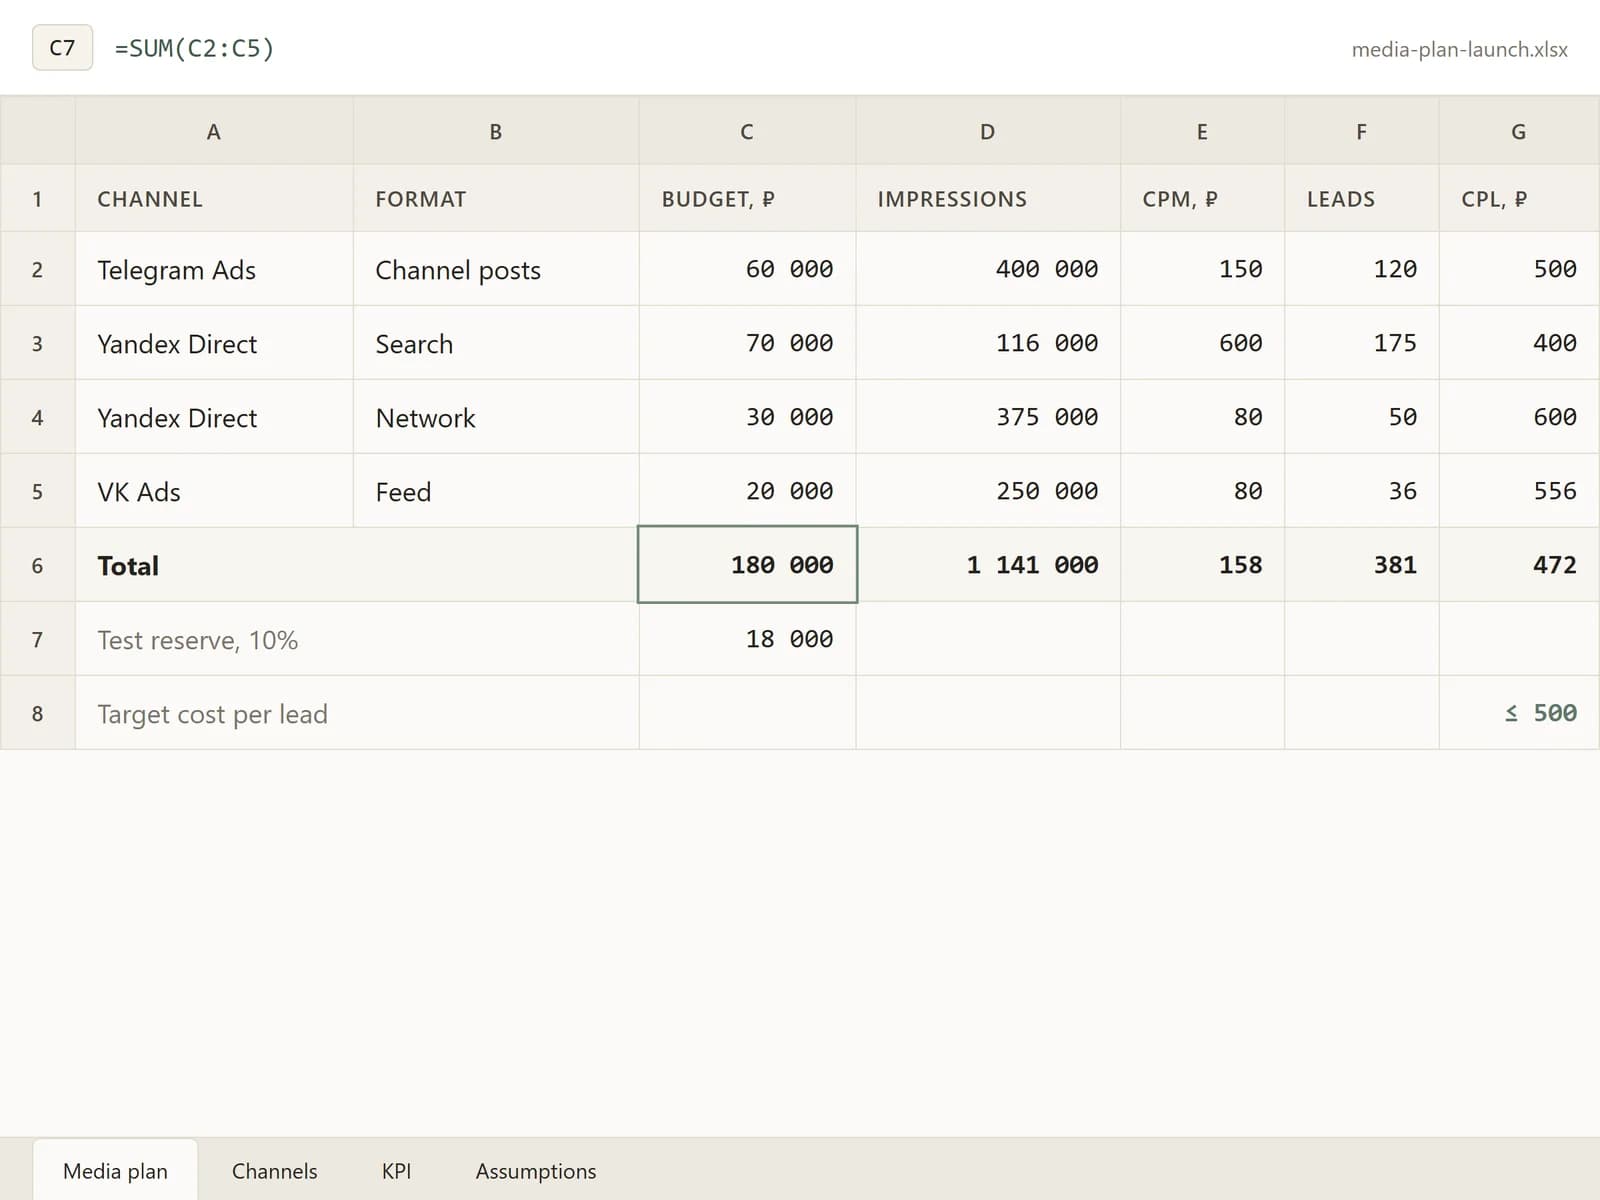Click the Target cost per lead cell

coord(357,713)
